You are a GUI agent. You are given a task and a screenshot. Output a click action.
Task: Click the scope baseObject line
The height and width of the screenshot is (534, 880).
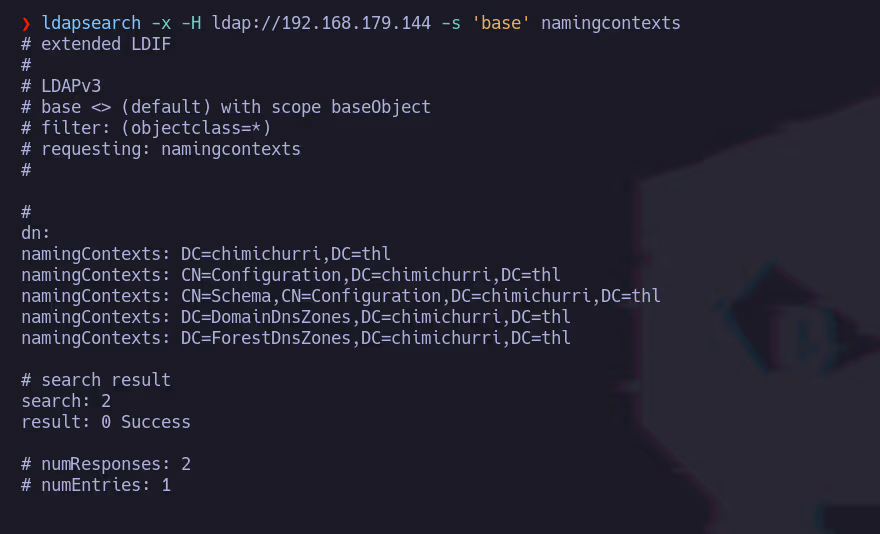click(226, 107)
